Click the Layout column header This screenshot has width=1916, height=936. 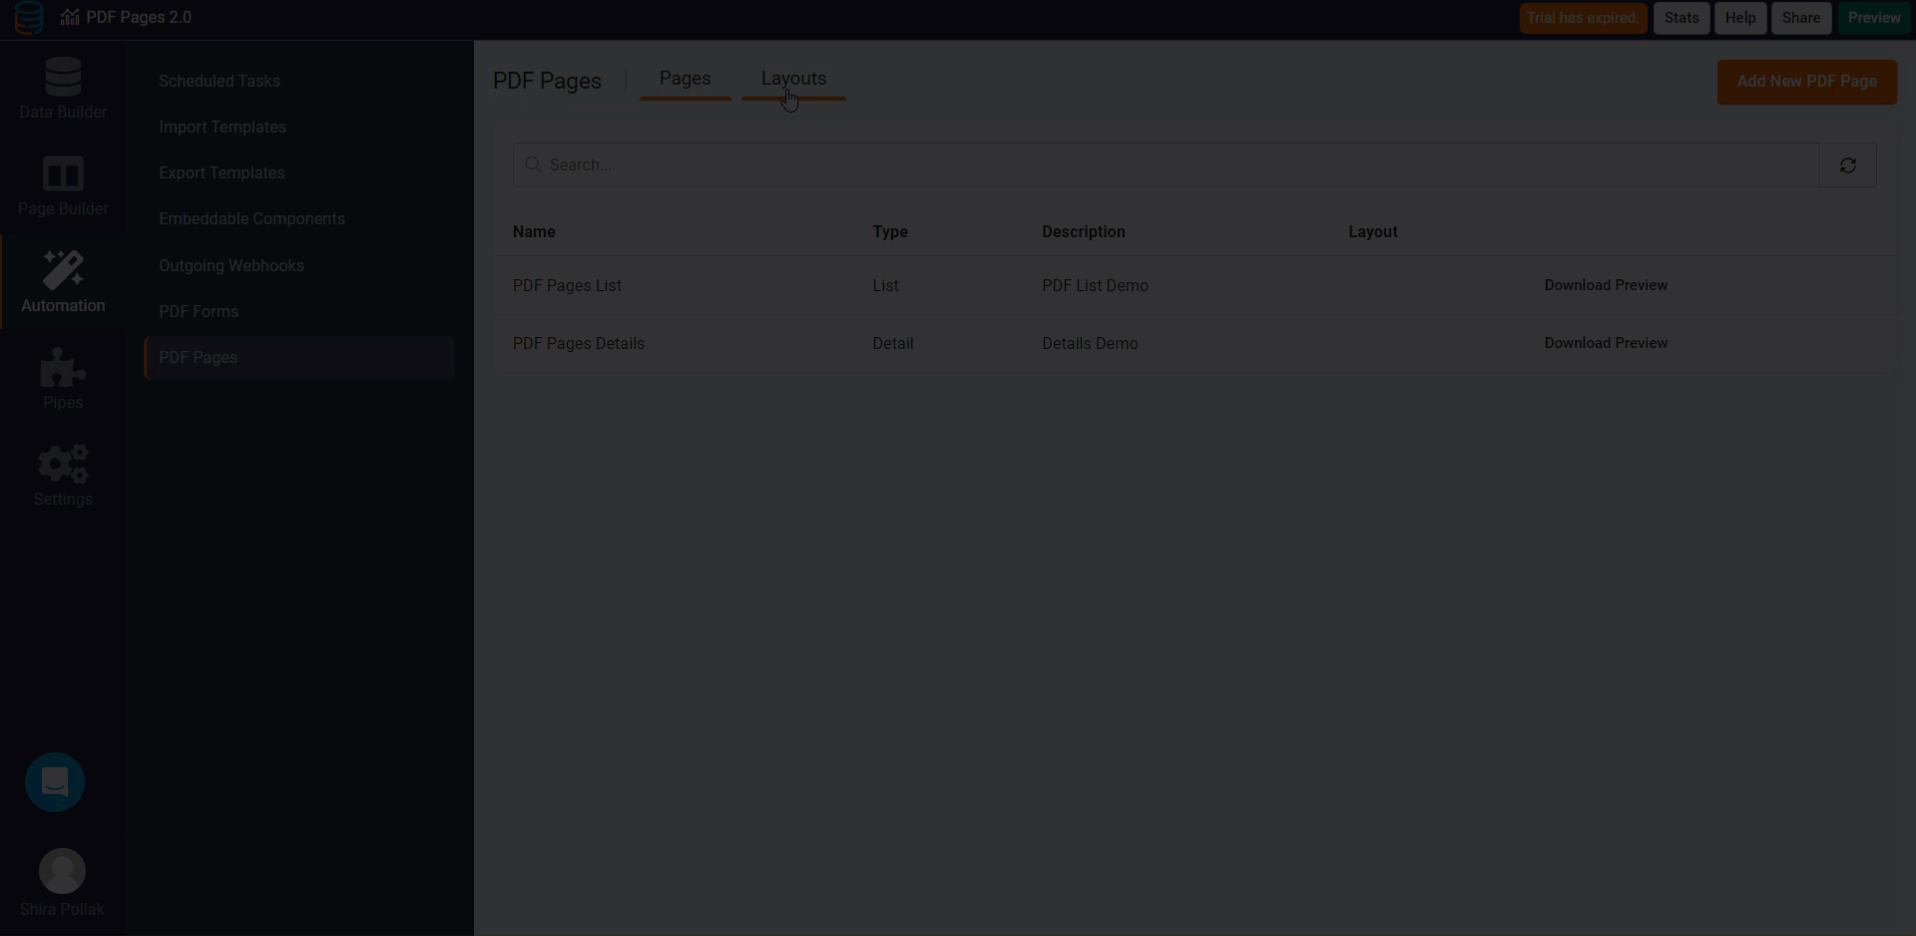coord(1372,231)
